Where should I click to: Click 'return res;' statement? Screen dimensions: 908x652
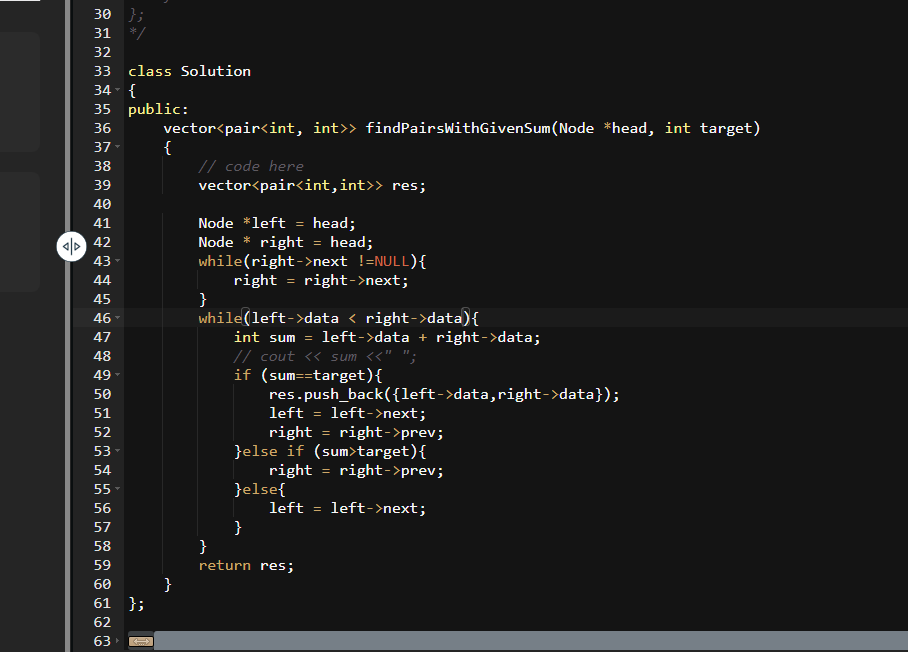pyautogui.click(x=246, y=566)
